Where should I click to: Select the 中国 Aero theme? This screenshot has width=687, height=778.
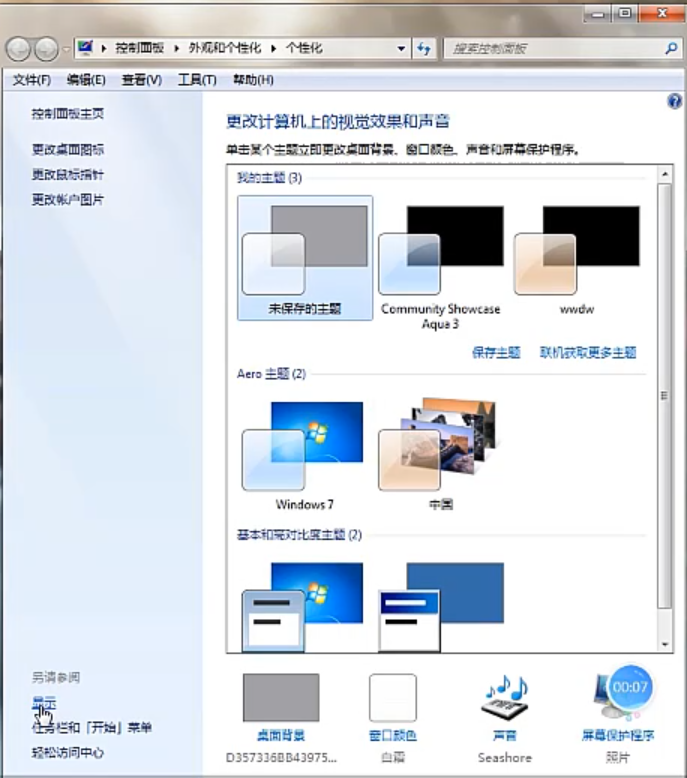[x=439, y=448]
